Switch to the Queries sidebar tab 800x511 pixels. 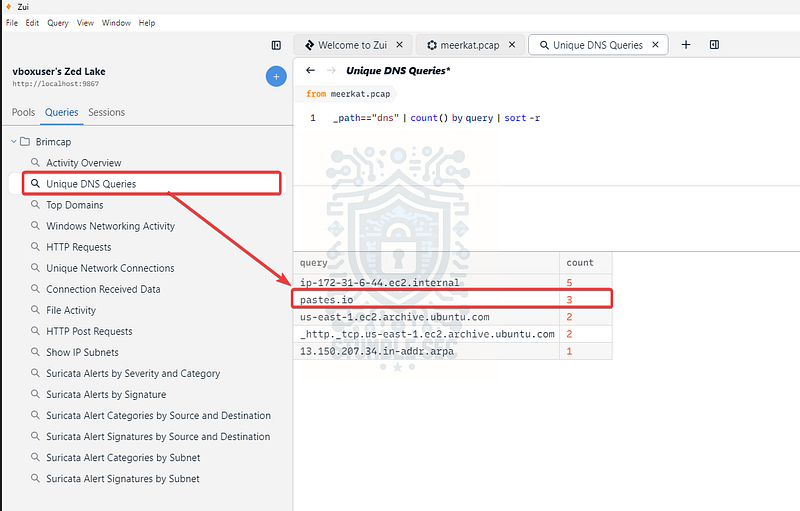pos(62,112)
